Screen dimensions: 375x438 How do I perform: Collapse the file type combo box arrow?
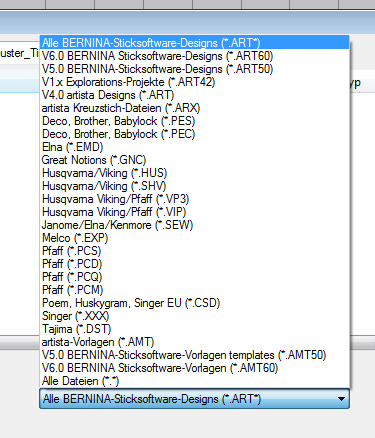pos(341,399)
